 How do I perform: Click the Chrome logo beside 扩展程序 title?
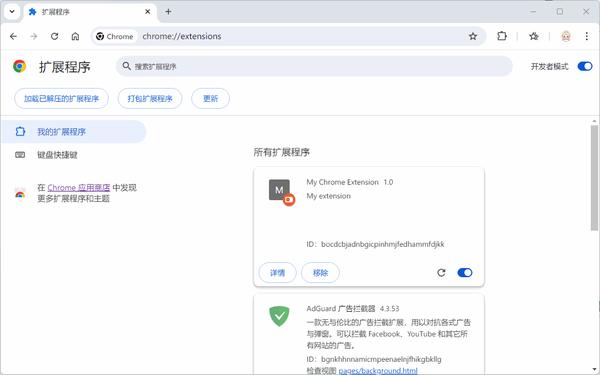click(x=20, y=67)
